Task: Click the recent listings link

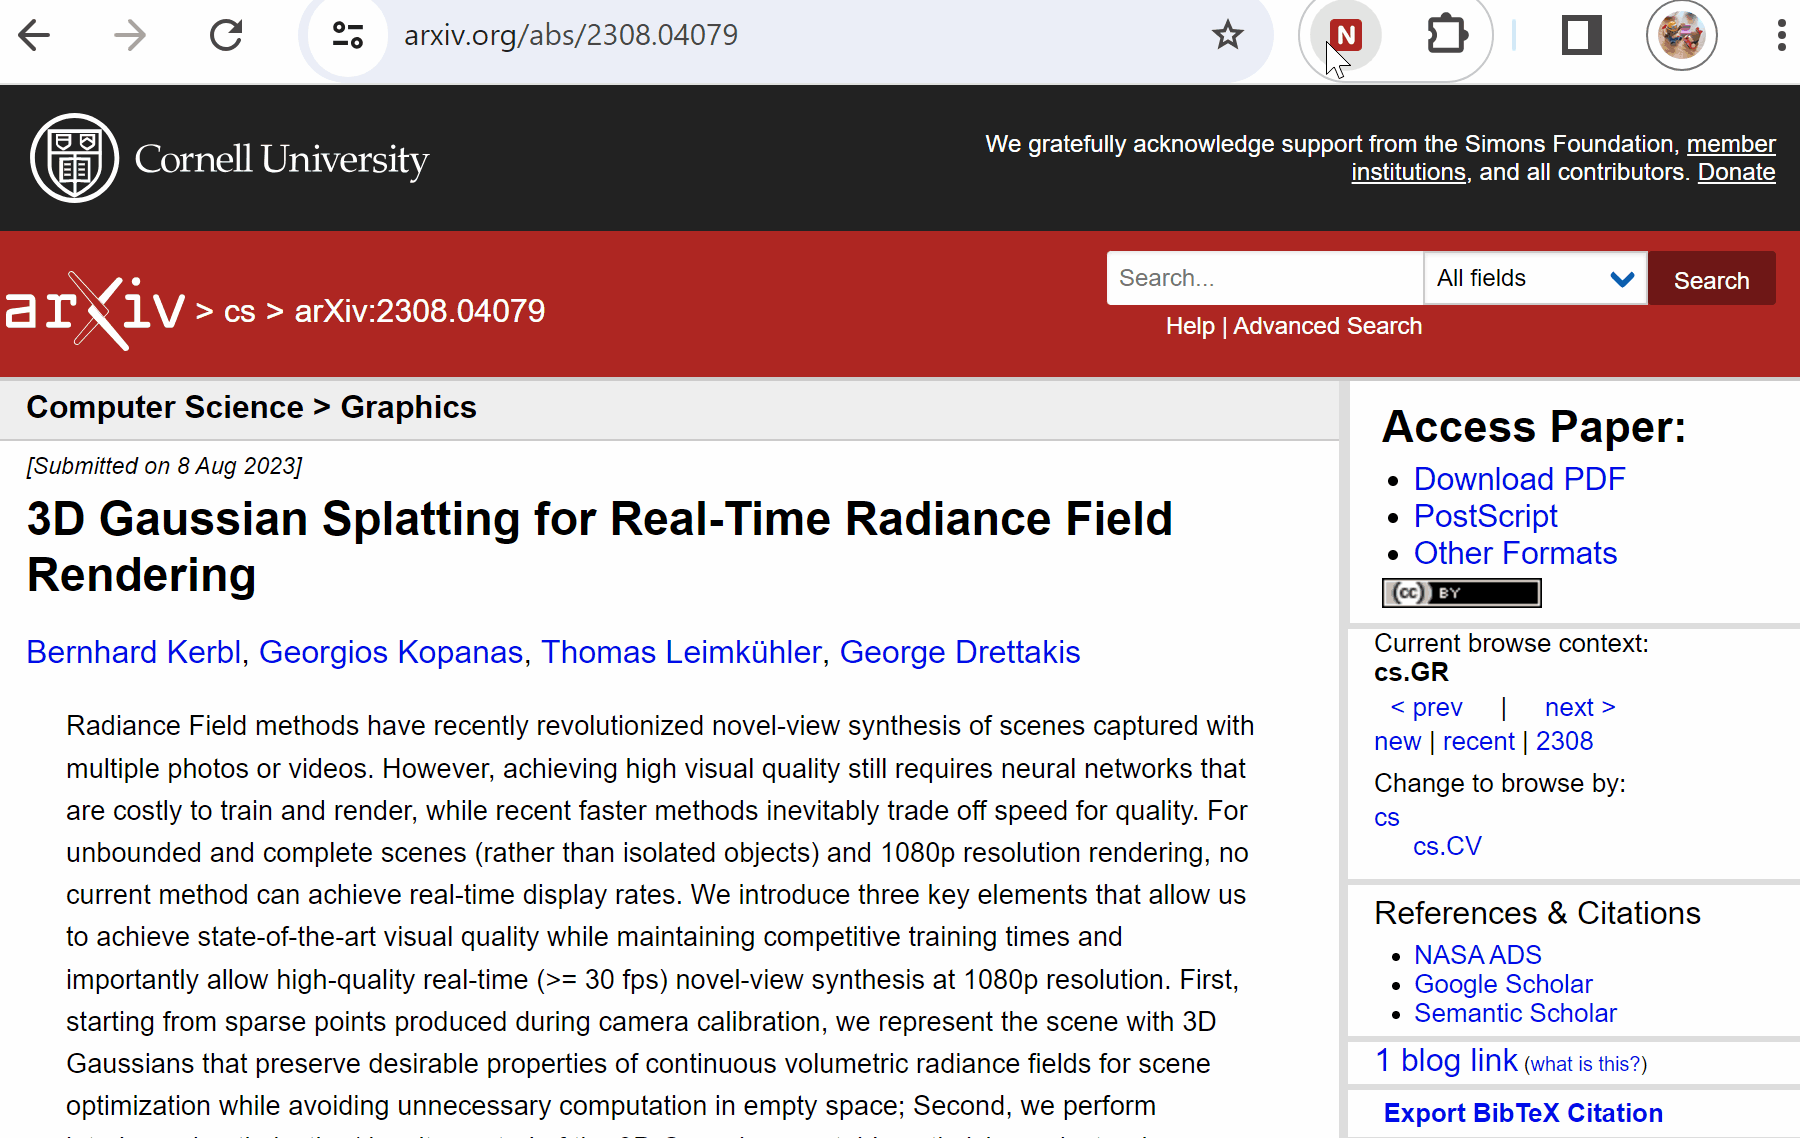Action: click(1478, 741)
